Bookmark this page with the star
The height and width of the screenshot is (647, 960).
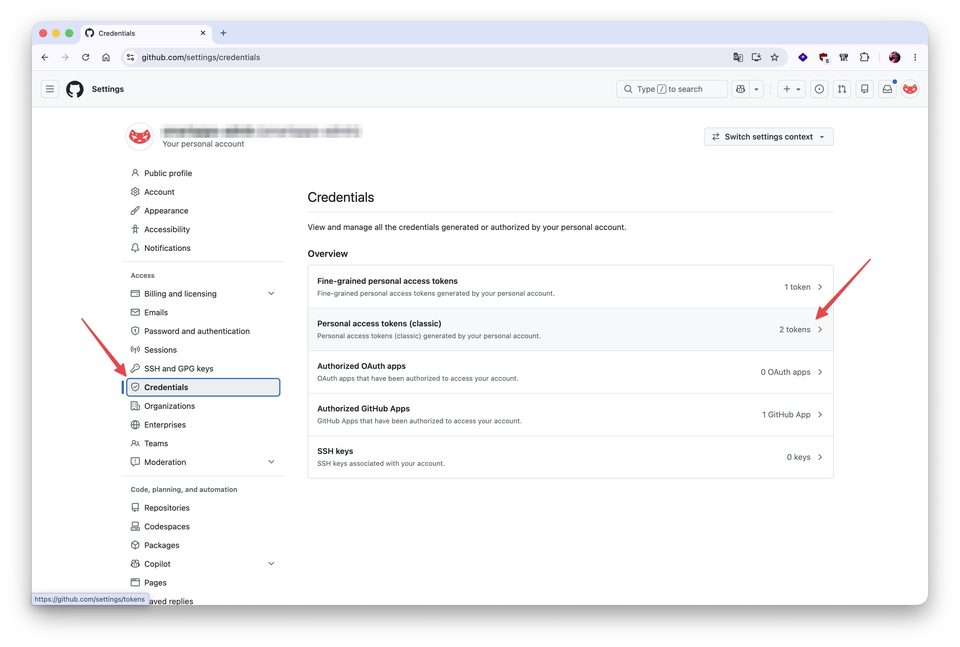[x=774, y=57]
